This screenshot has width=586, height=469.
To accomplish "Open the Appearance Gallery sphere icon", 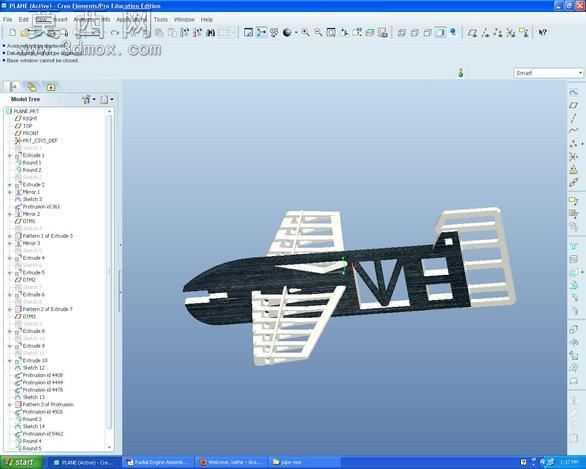I will pyautogui.click(x=287, y=33).
